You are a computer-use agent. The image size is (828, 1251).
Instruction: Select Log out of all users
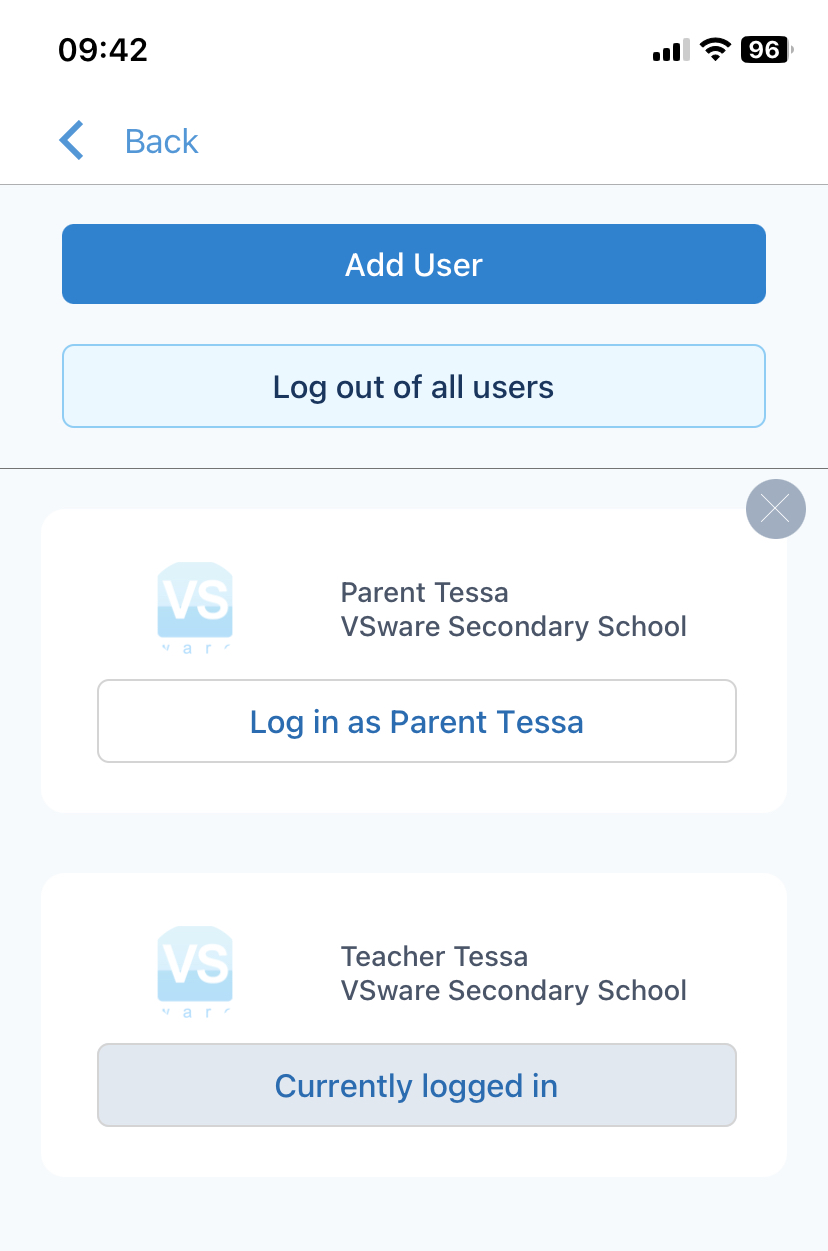(x=413, y=386)
